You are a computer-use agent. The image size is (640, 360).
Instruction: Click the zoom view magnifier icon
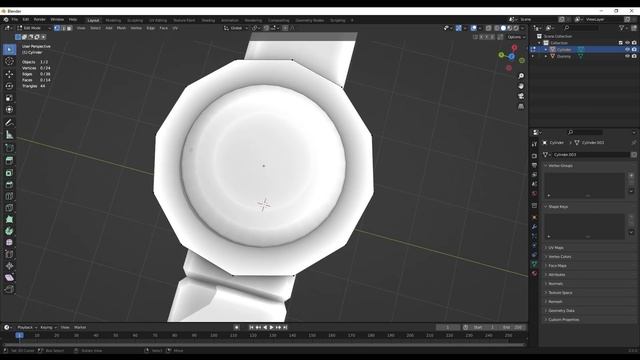[521, 76]
